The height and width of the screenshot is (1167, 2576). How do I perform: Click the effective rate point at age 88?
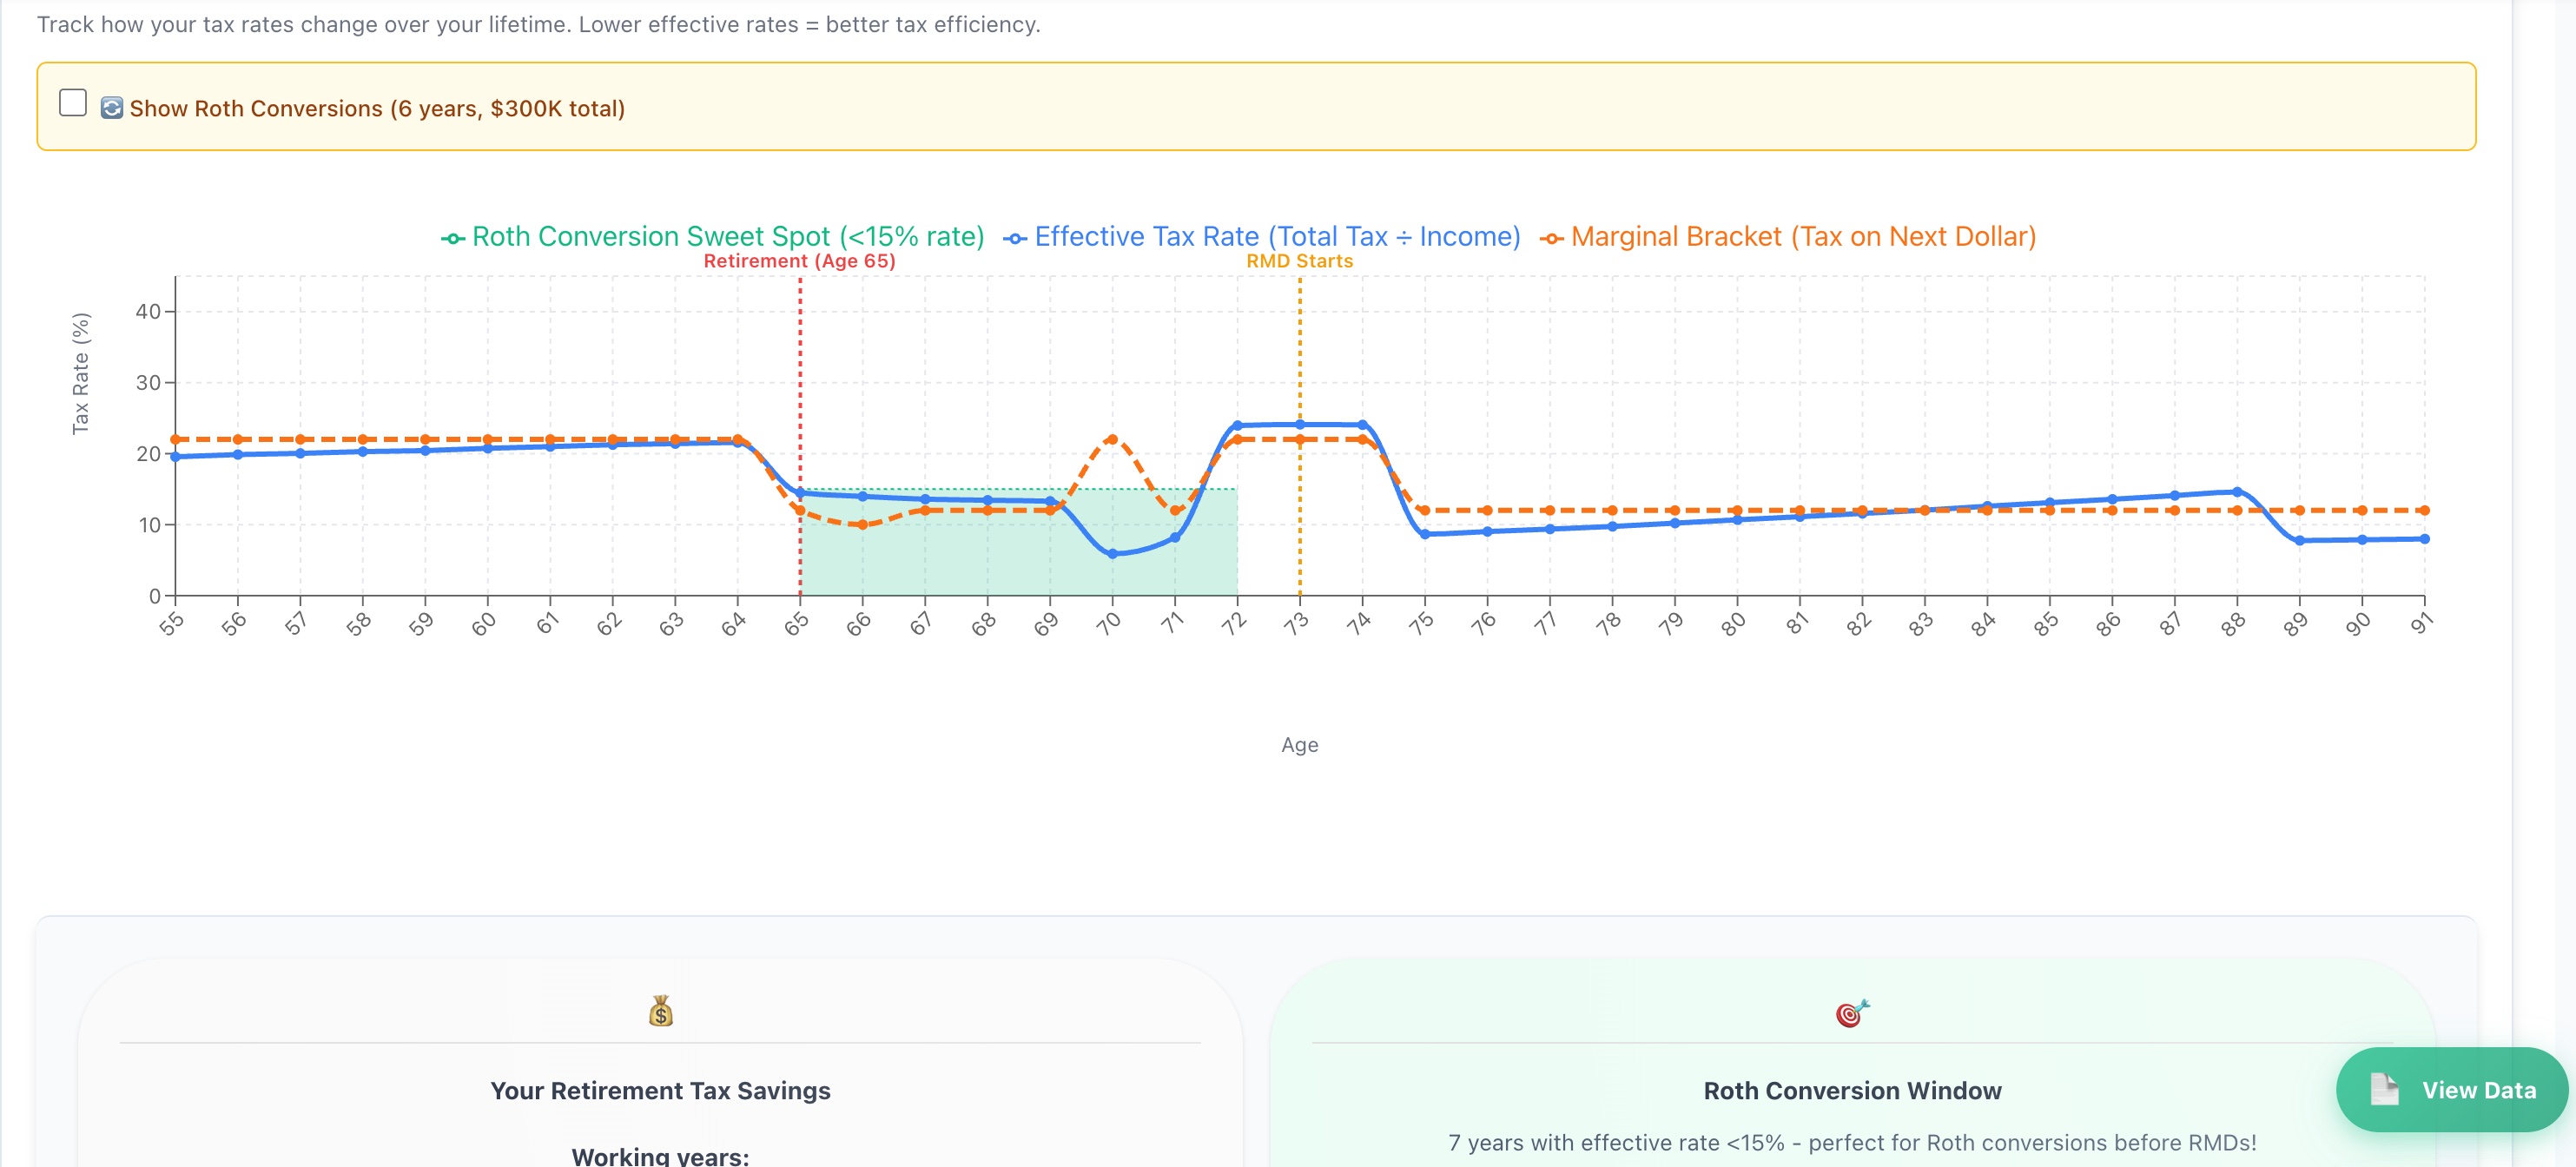(2237, 492)
